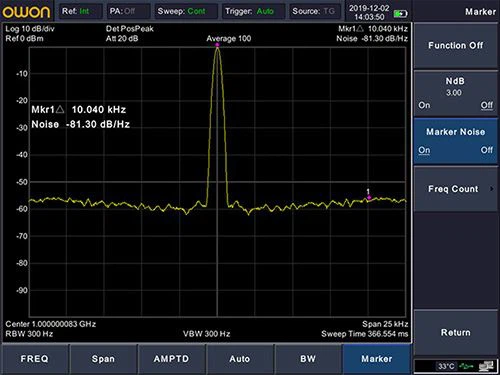Image resolution: width=500 pixels, height=375 pixels.
Task: Click the -10 axis label
Action: (x=22, y=74)
